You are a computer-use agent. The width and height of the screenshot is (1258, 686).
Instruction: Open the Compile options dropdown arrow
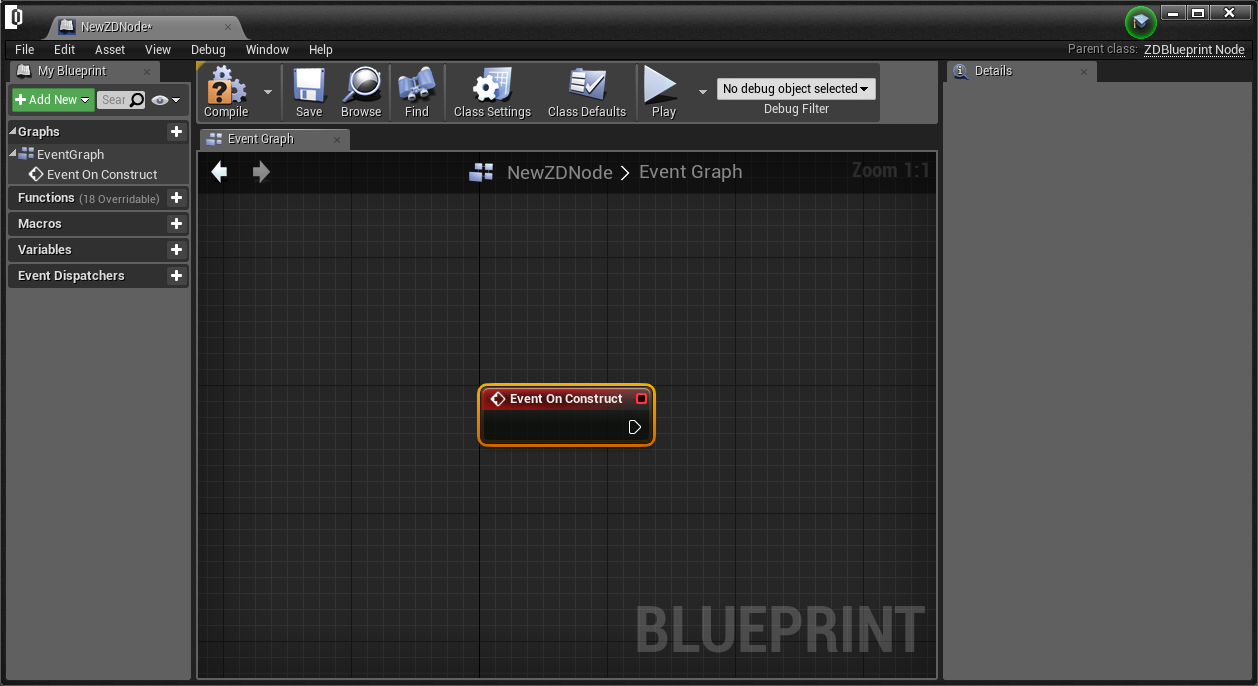click(268, 91)
